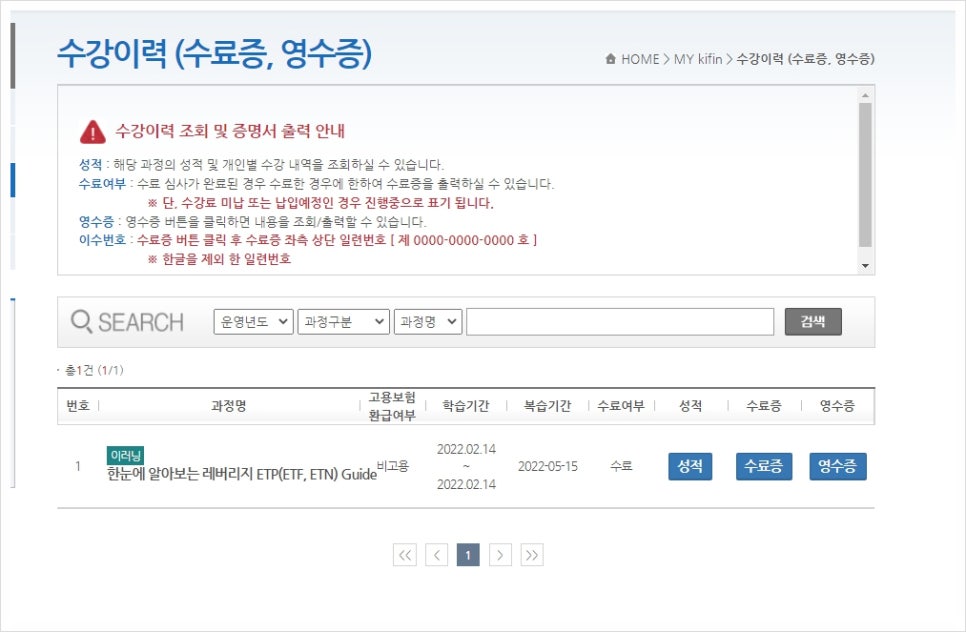Click the blue 영수증 button

pyautogui.click(x=837, y=466)
